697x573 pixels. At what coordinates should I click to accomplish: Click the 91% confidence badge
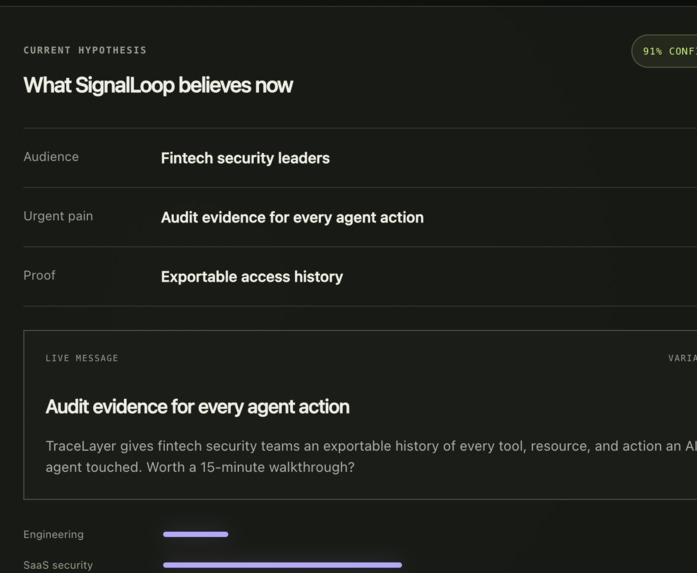pos(664,51)
